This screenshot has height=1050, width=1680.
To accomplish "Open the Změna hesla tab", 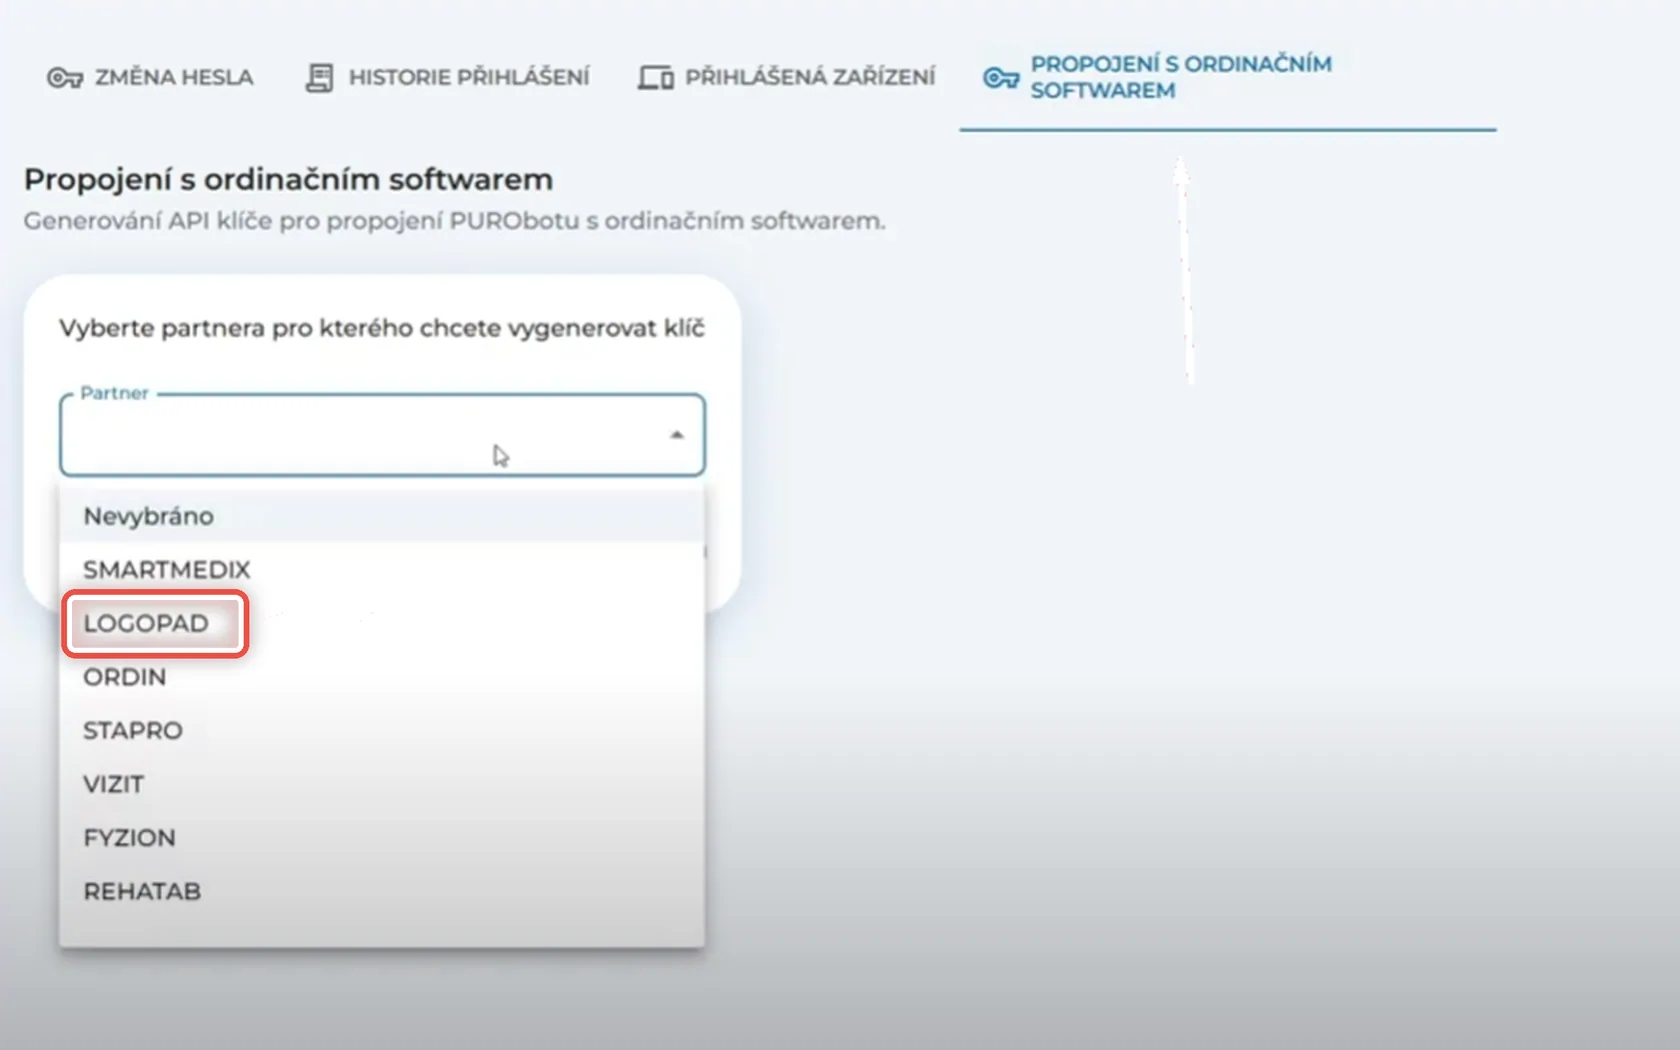I will (150, 77).
